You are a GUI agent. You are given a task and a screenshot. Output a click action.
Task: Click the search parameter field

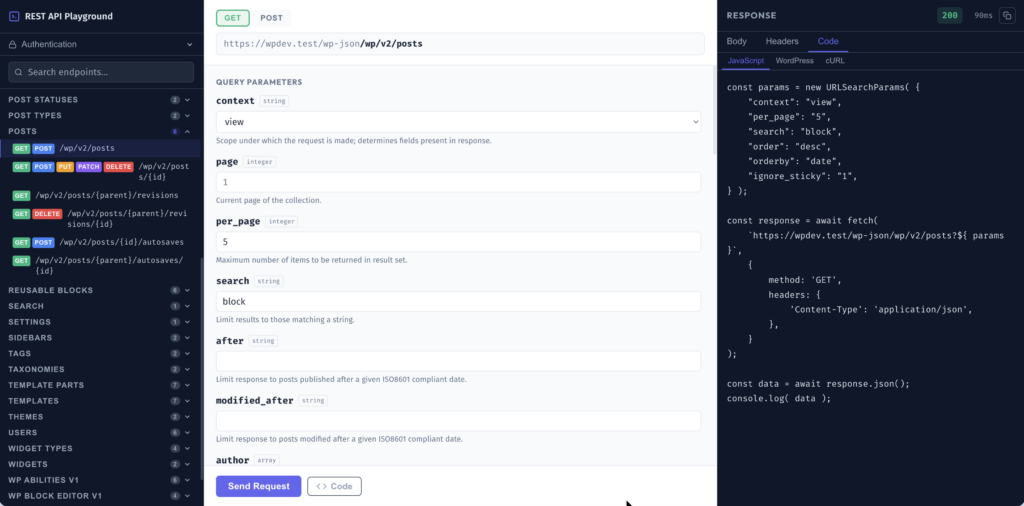click(x=458, y=302)
